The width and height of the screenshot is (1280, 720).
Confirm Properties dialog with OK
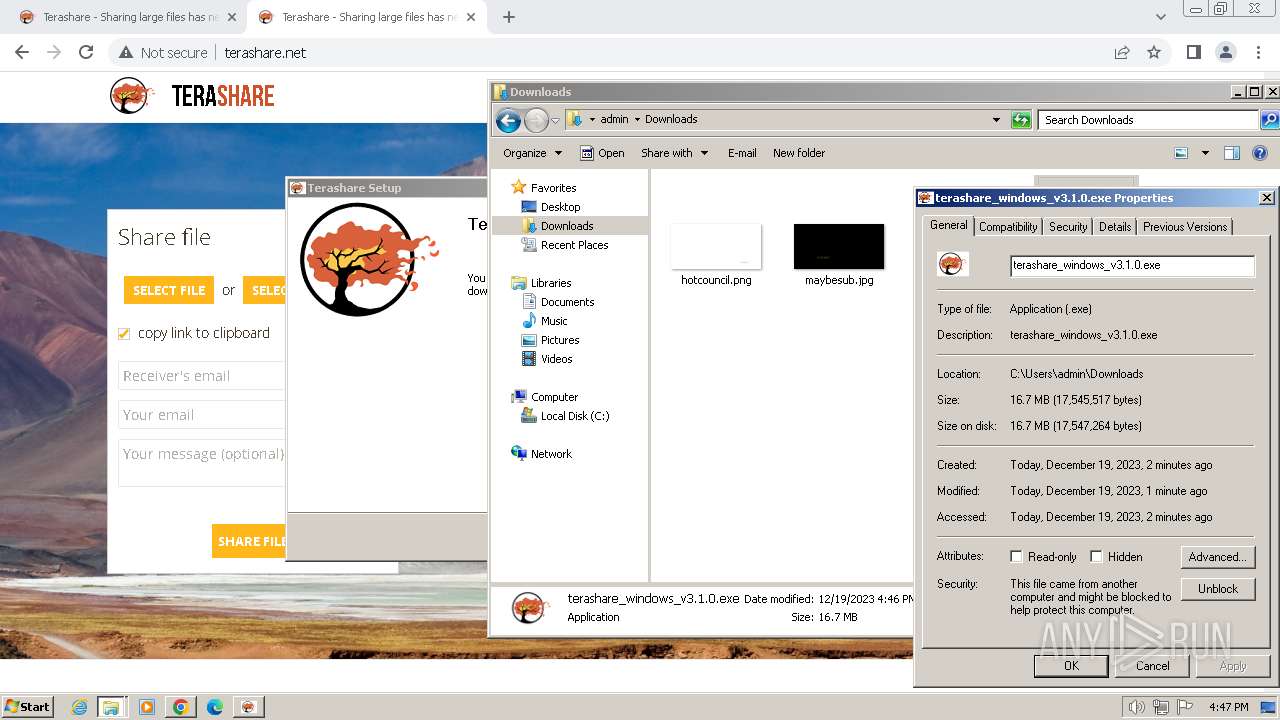(x=1071, y=666)
